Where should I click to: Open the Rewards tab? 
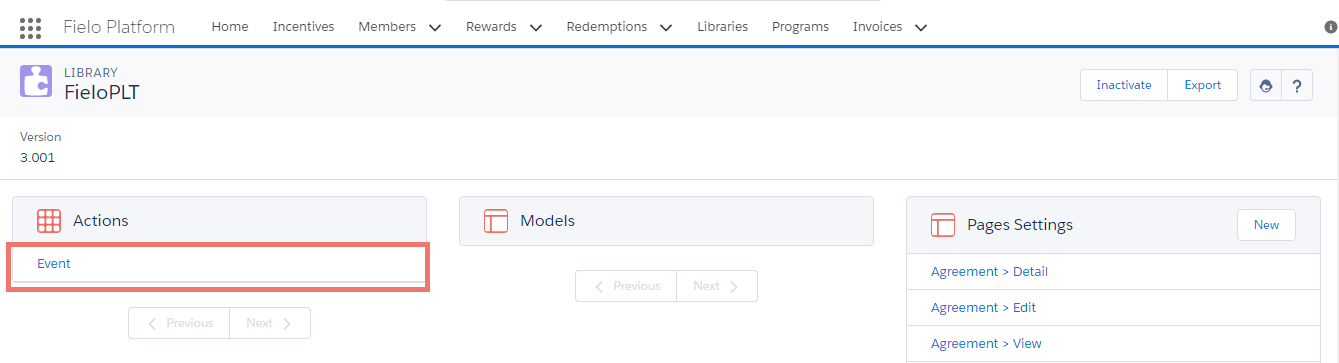[x=492, y=27]
